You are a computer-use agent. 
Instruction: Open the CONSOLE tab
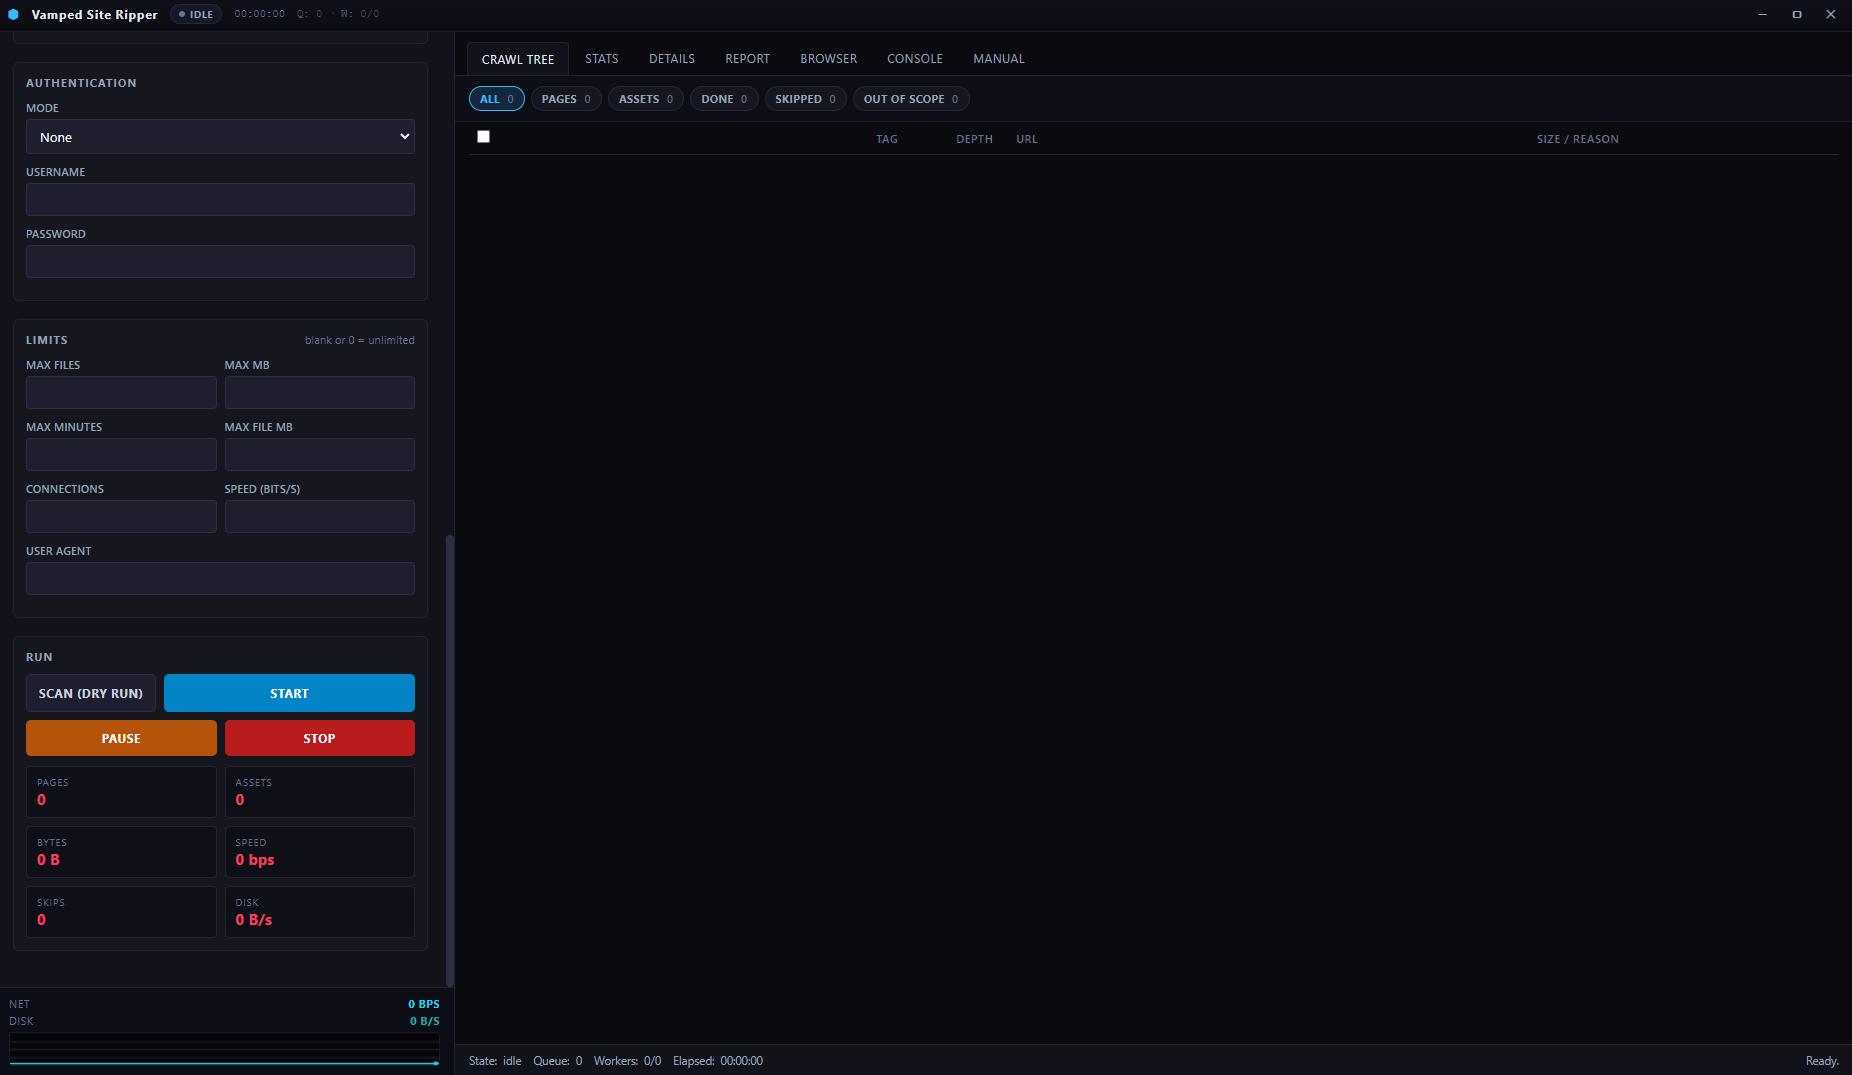(915, 59)
